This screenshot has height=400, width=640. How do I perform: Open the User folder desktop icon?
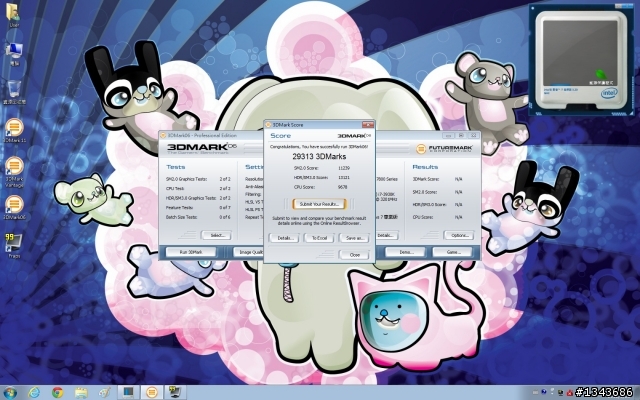click(x=14, y=15)
